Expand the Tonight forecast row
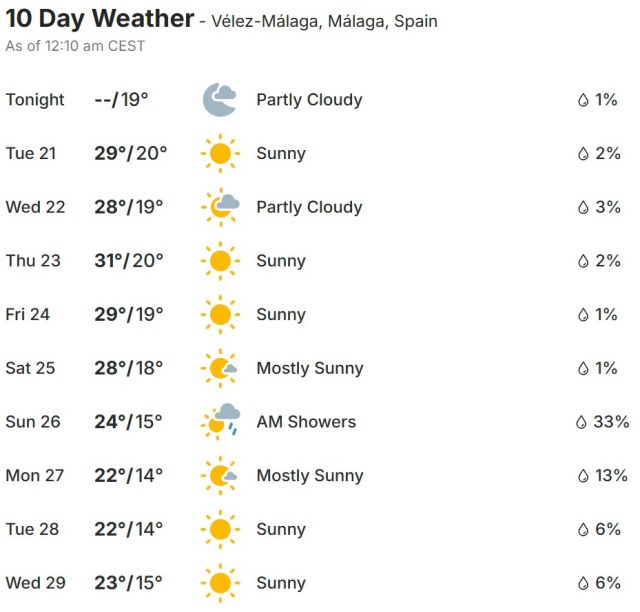 coord(35,100)
